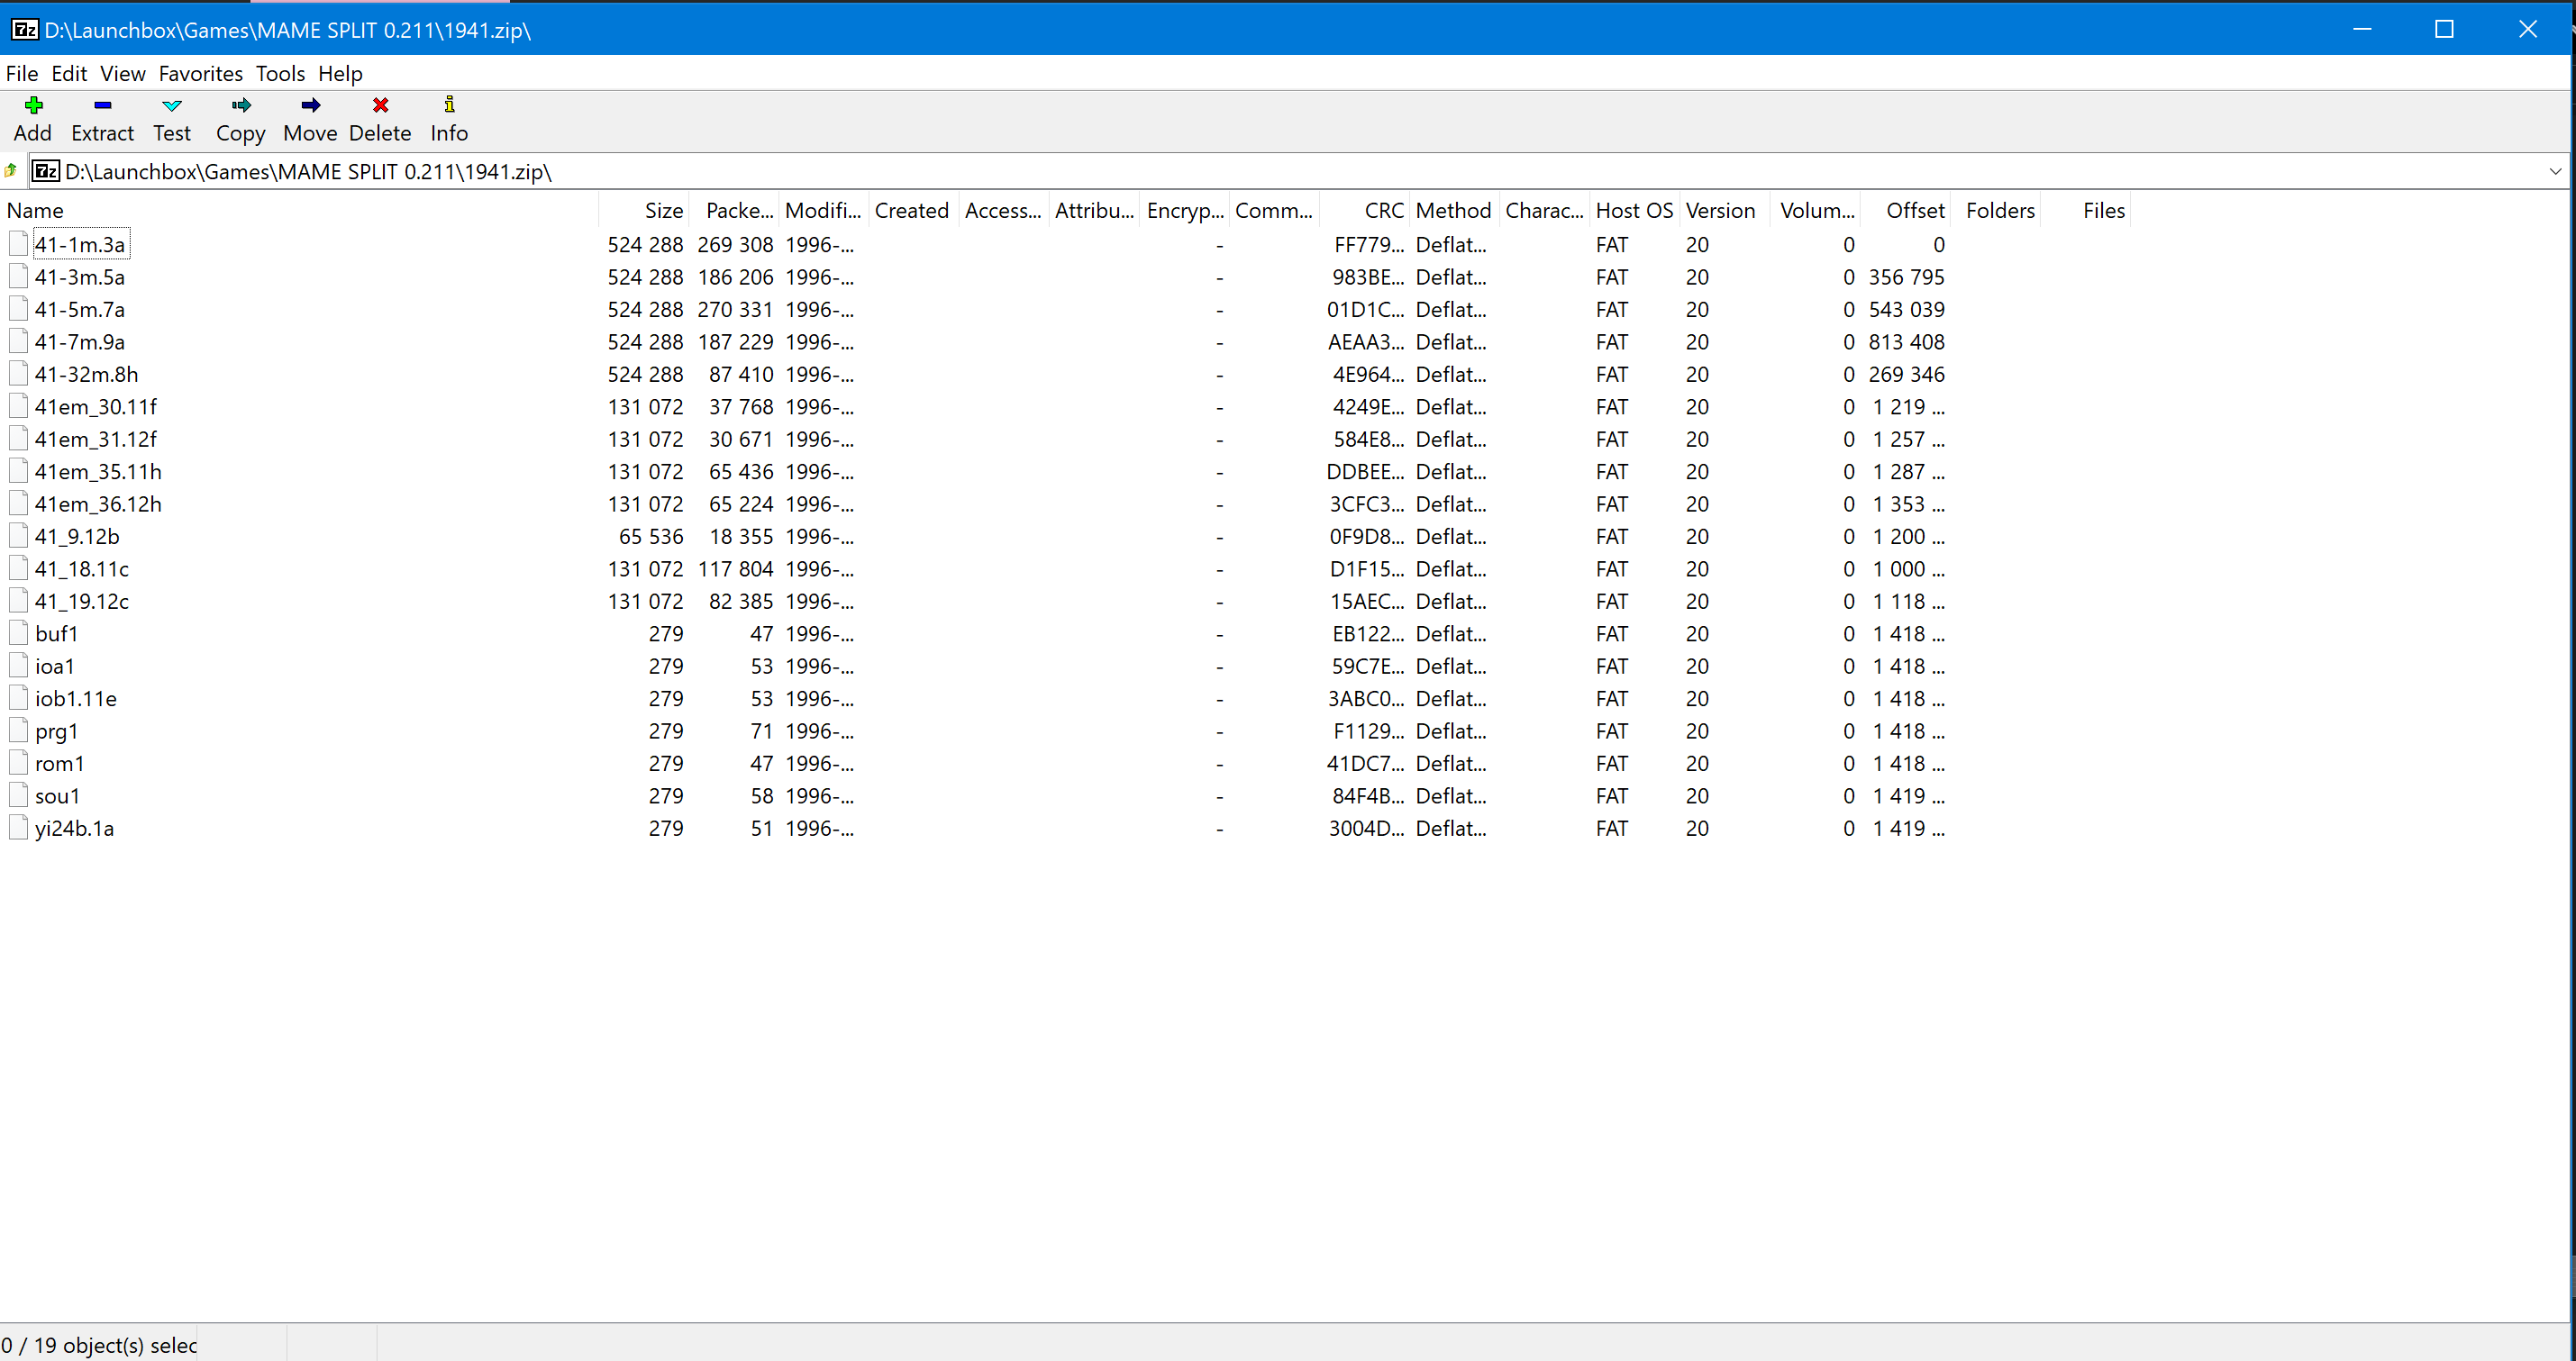Maximize the 7-Zip window
2576x1361 pixels.
coord(2444,29)
